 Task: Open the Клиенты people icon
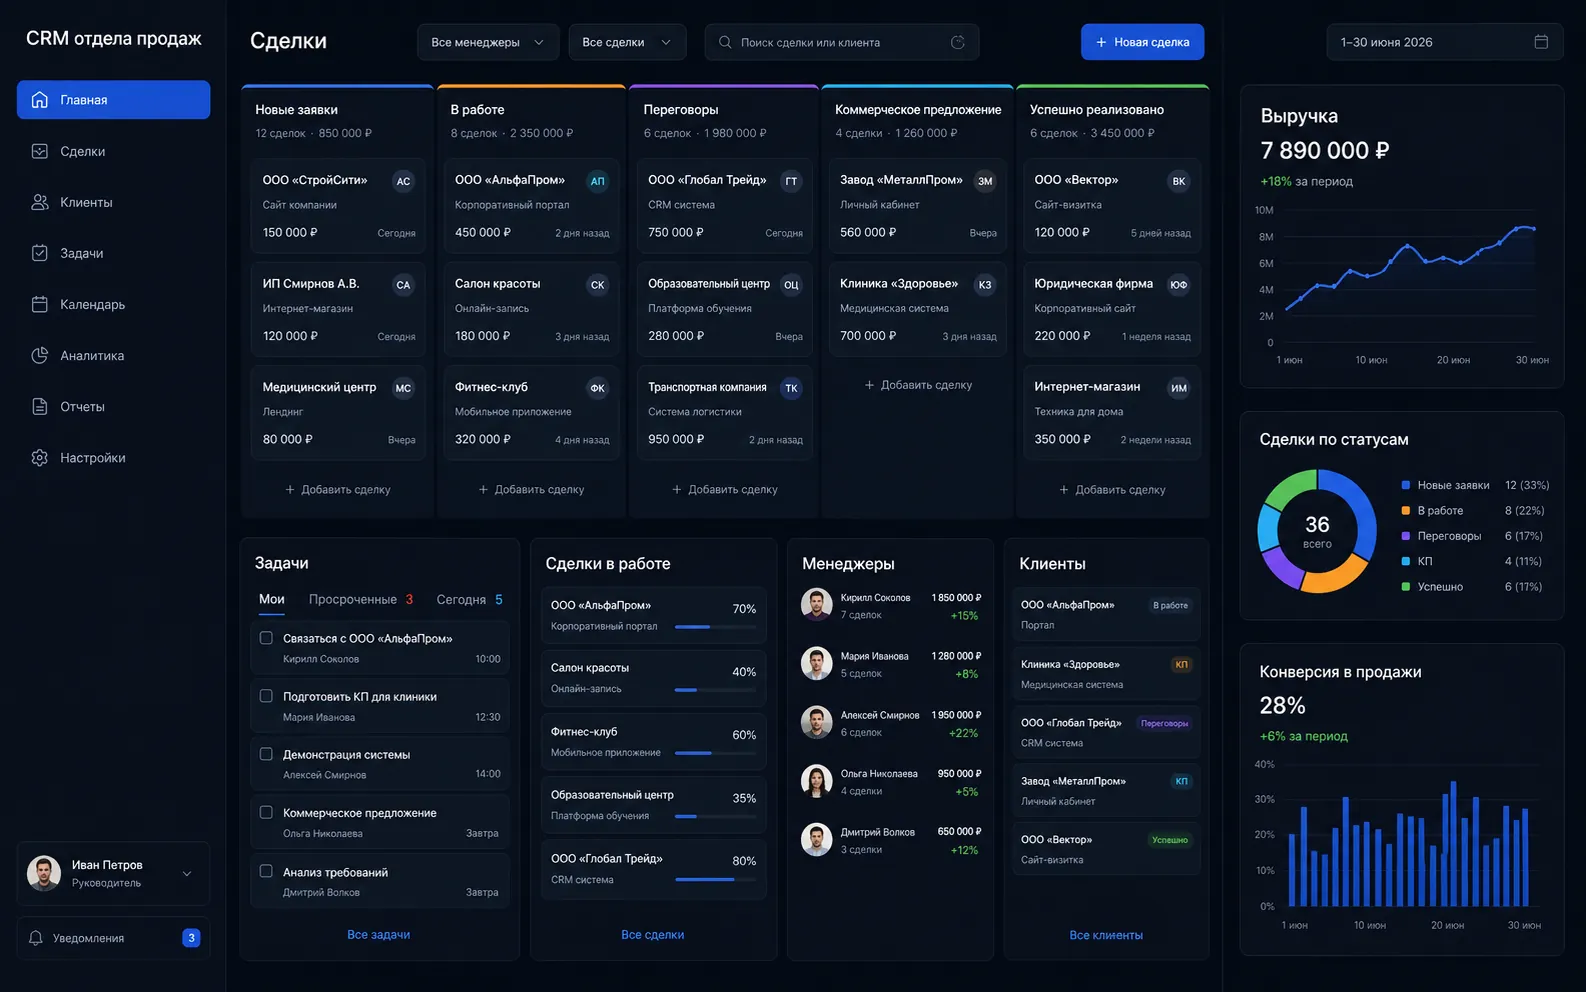point(40,202)
